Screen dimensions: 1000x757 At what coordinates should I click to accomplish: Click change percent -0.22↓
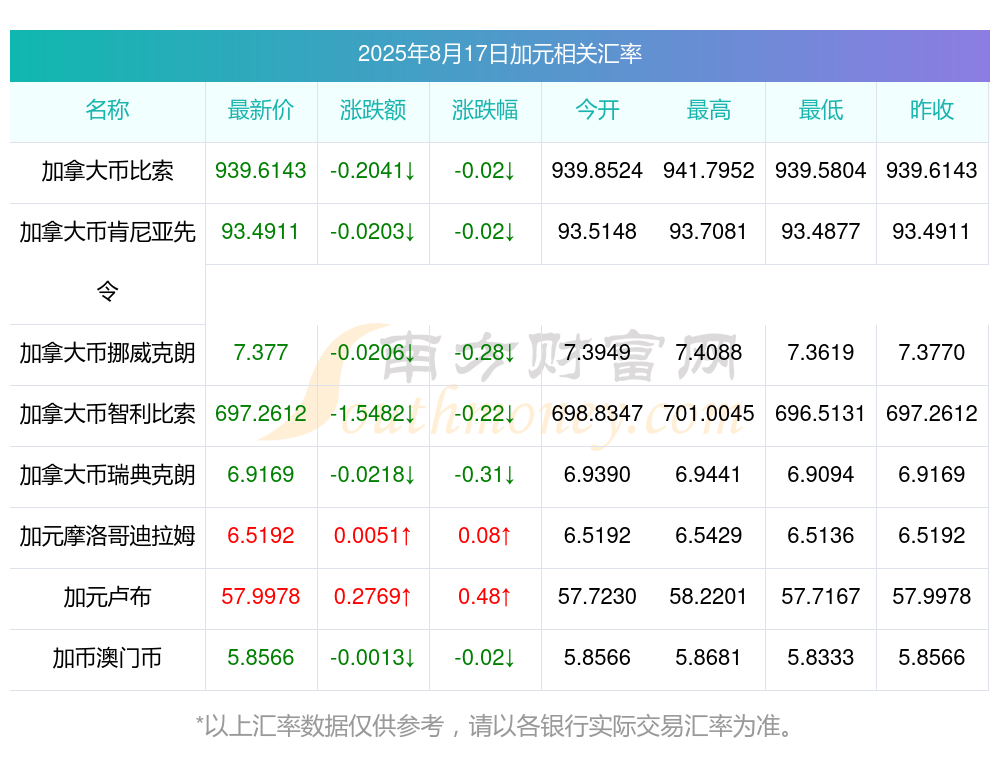click(485, 414)
